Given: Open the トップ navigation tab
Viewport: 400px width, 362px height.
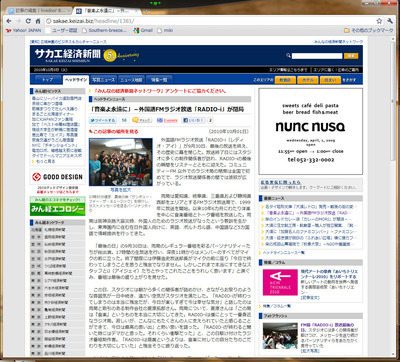Looking at the screenshot, I should 48,80.
